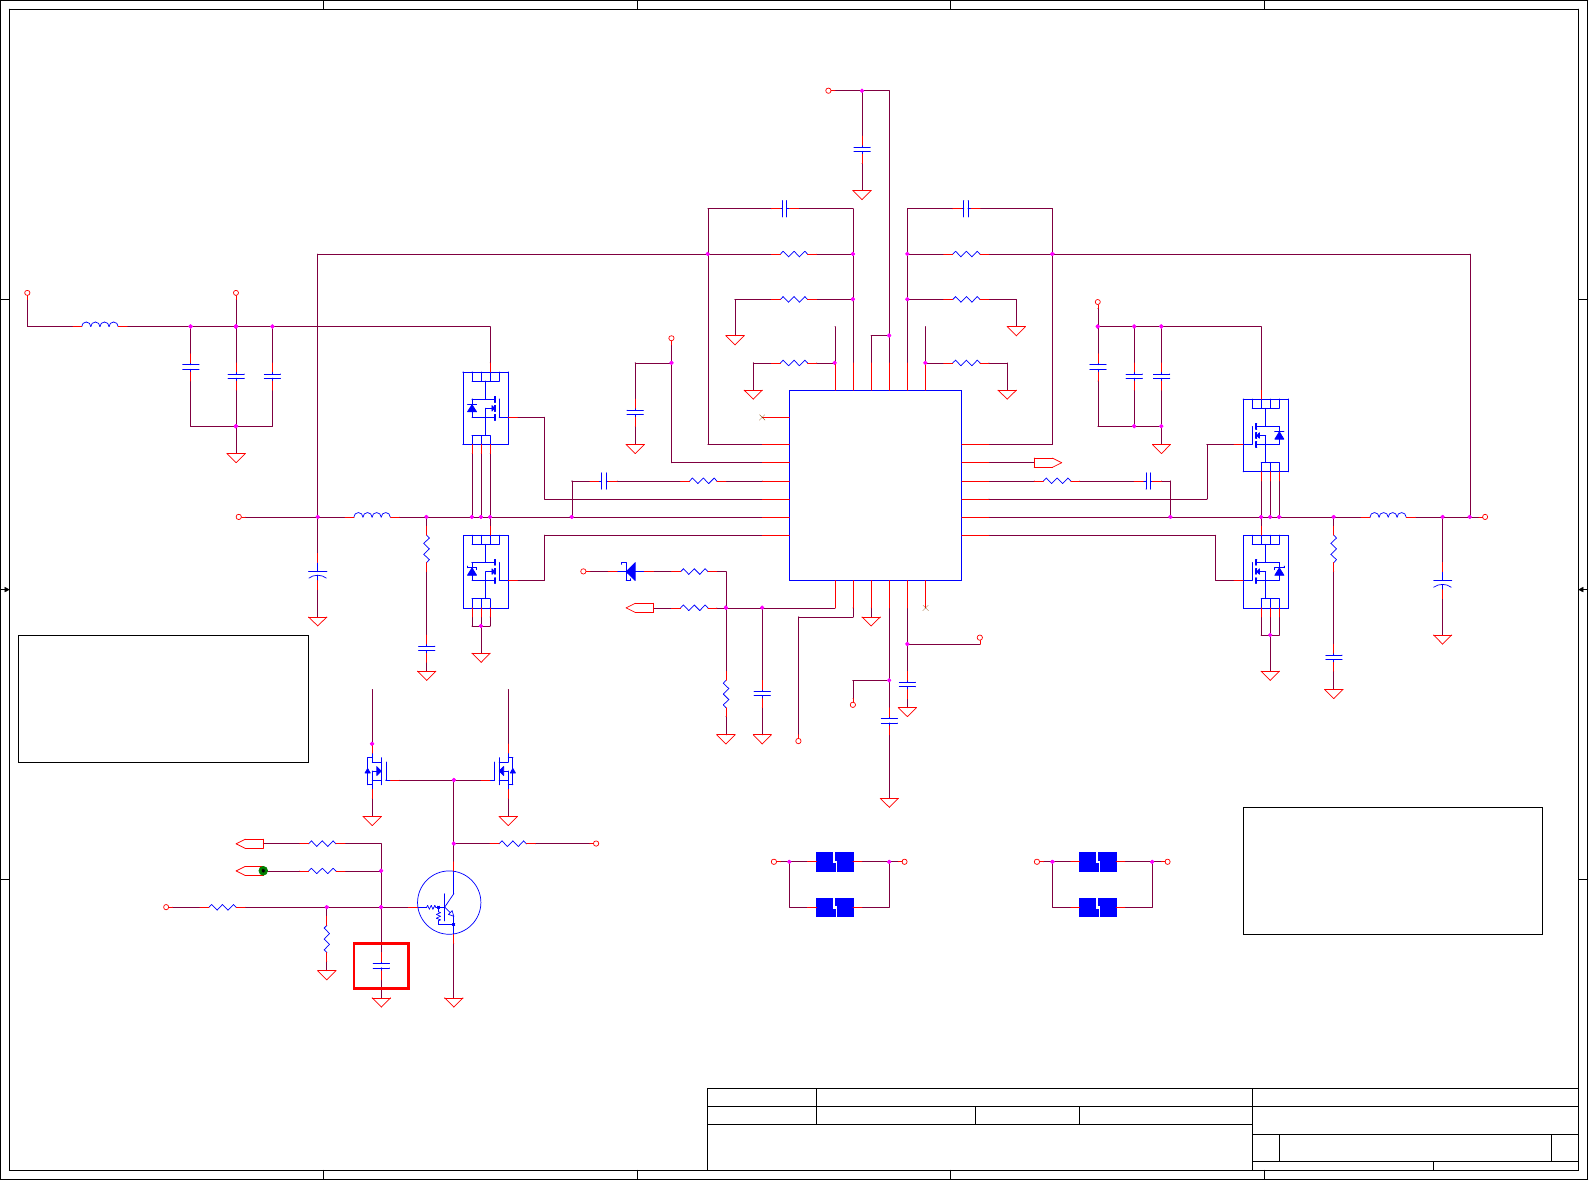Select the output port symbol right of the IC
The height and width of the screenshot is (1180, 1589).
1048,463
